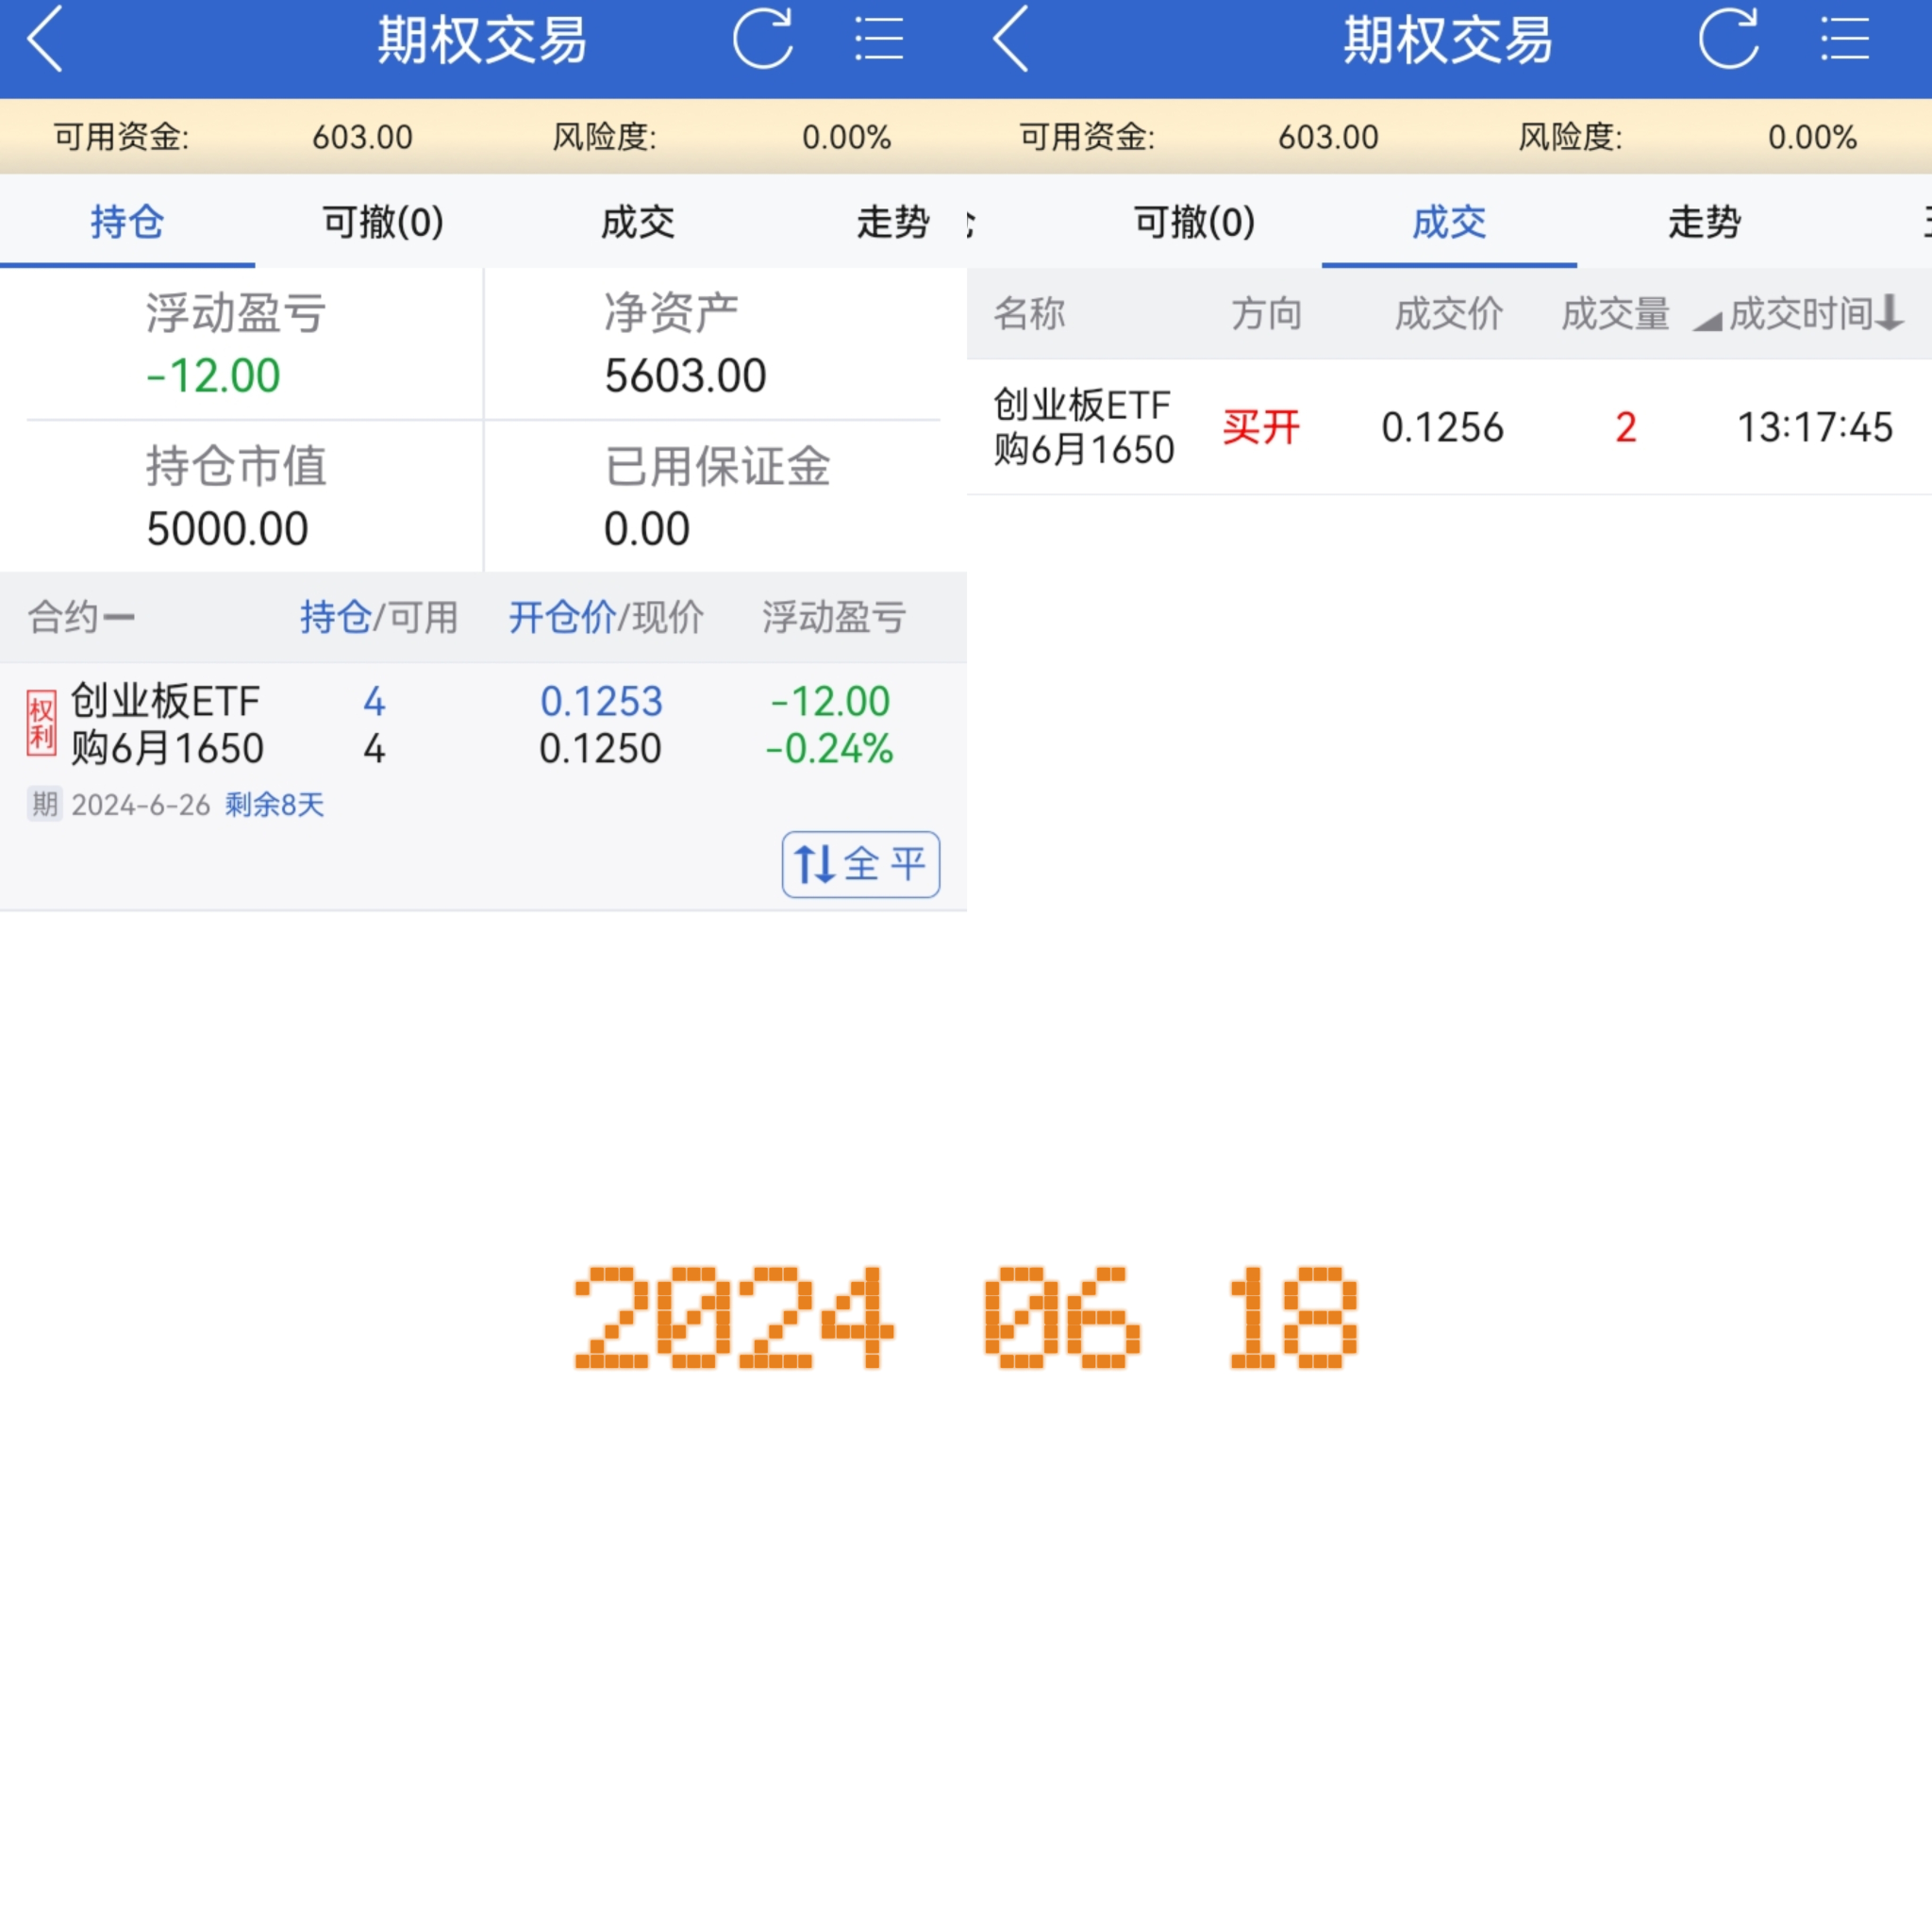Tap the red 权利 badge icon
The height and width of the screenshot is (1932, 1932).
[41, 724]
